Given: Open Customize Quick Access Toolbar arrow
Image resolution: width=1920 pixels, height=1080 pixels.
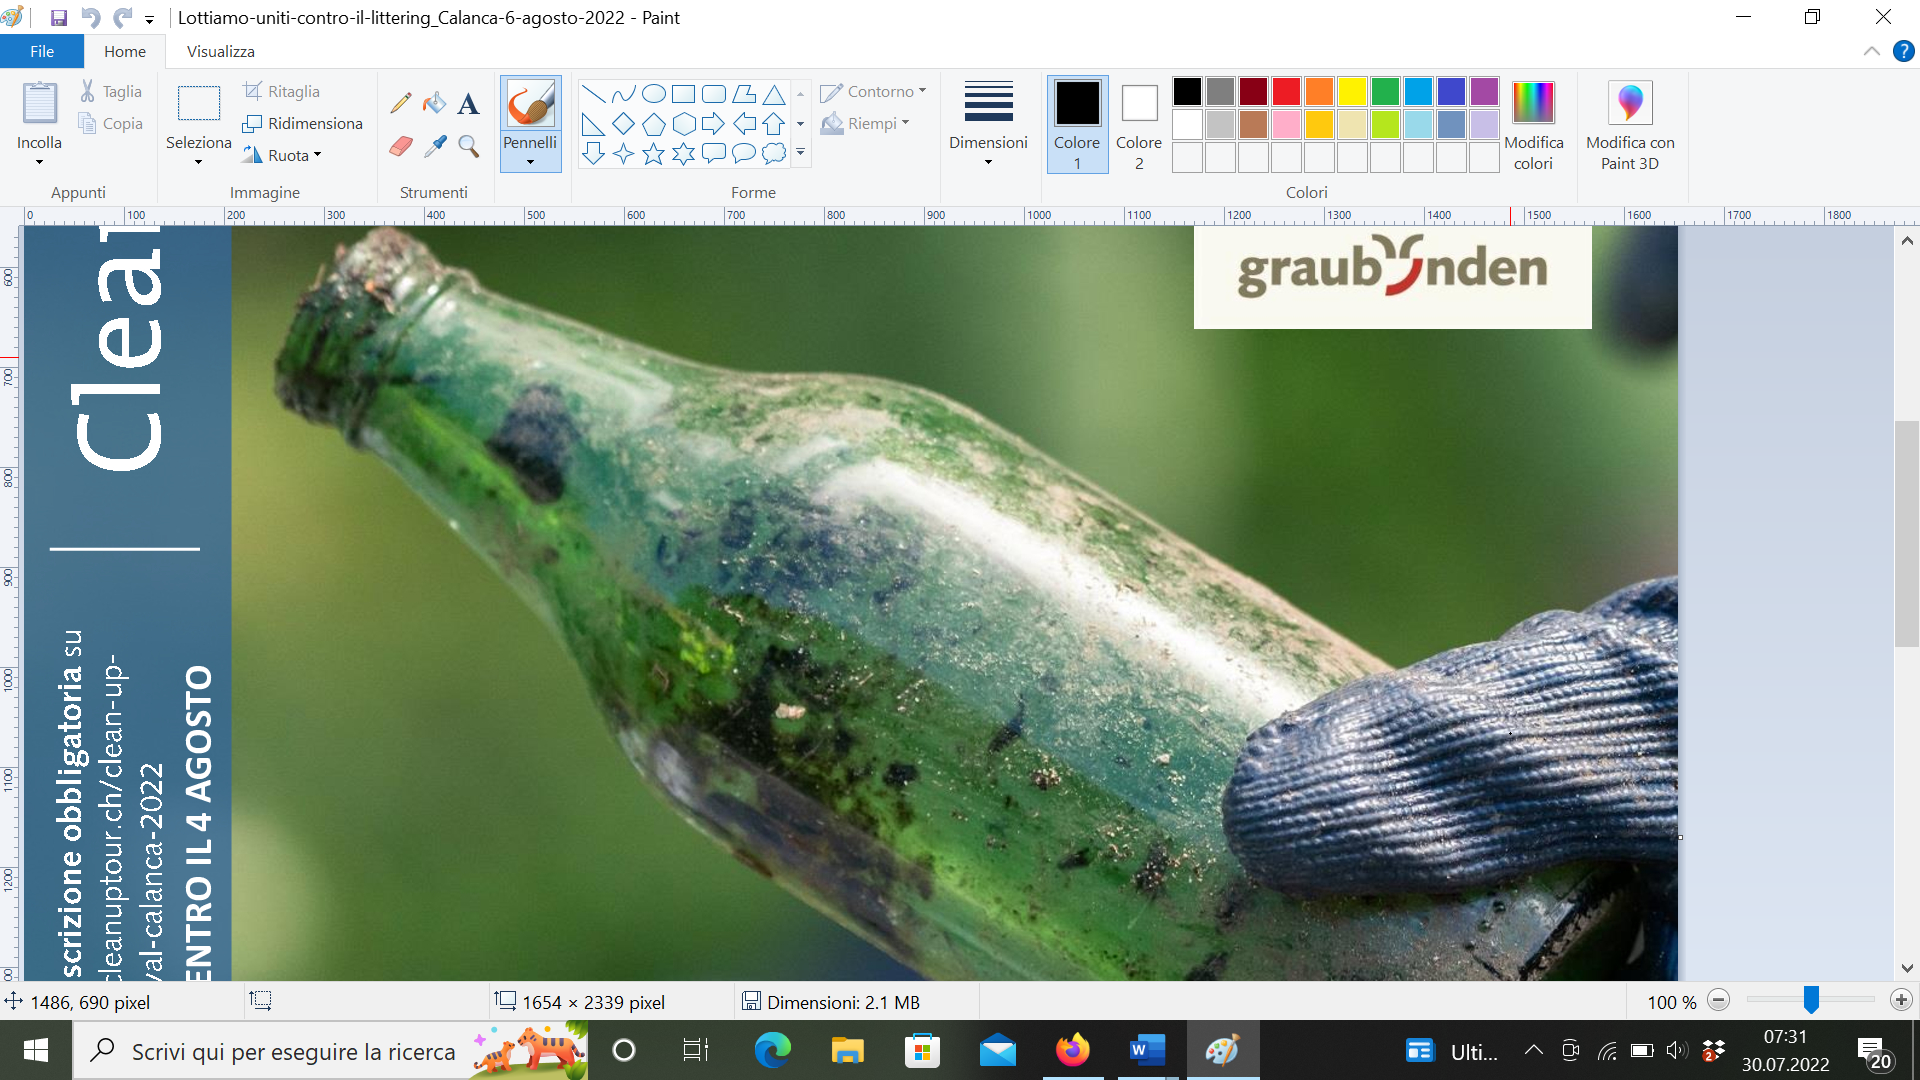Looking at the screenshot, I should [150, 19].
